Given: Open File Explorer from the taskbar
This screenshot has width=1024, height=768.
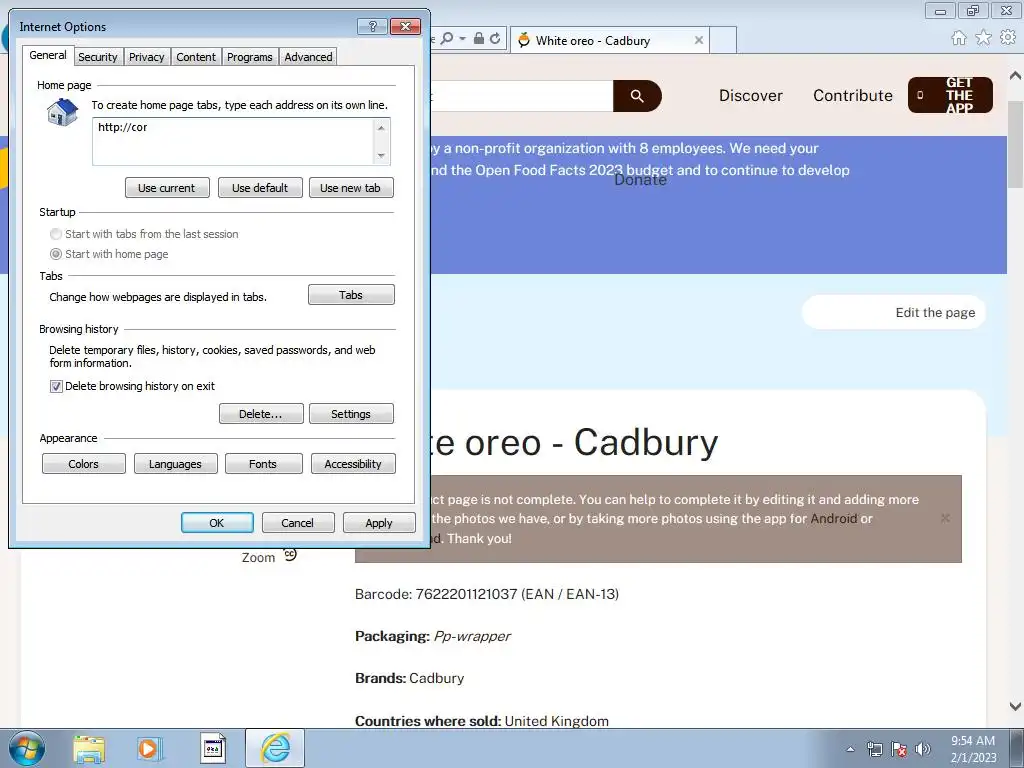Looking at the screenshot, I should [89, 749].
